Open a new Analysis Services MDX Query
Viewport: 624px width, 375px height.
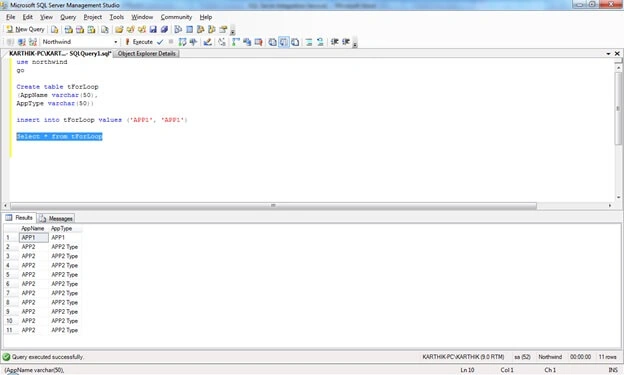68,29
